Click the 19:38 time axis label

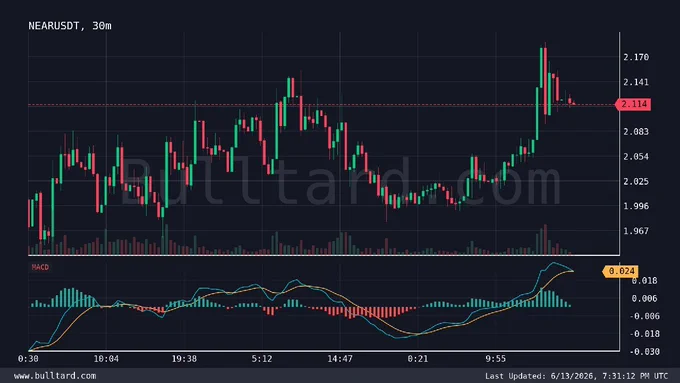tap(184, 359)
